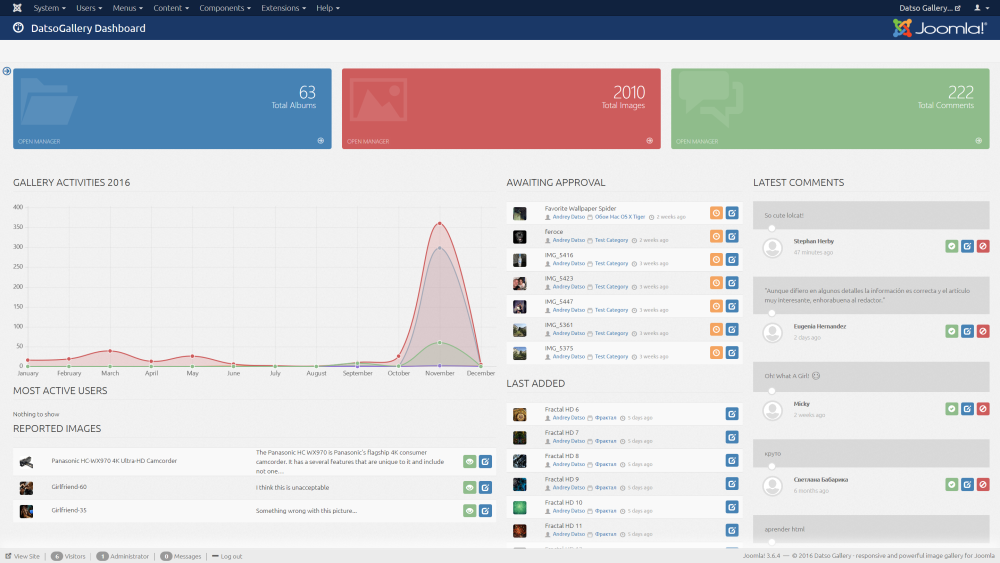Screen dimensions: 1000x563
Task: Open the Components dropdown menu
Action: [x=224, y=8]
